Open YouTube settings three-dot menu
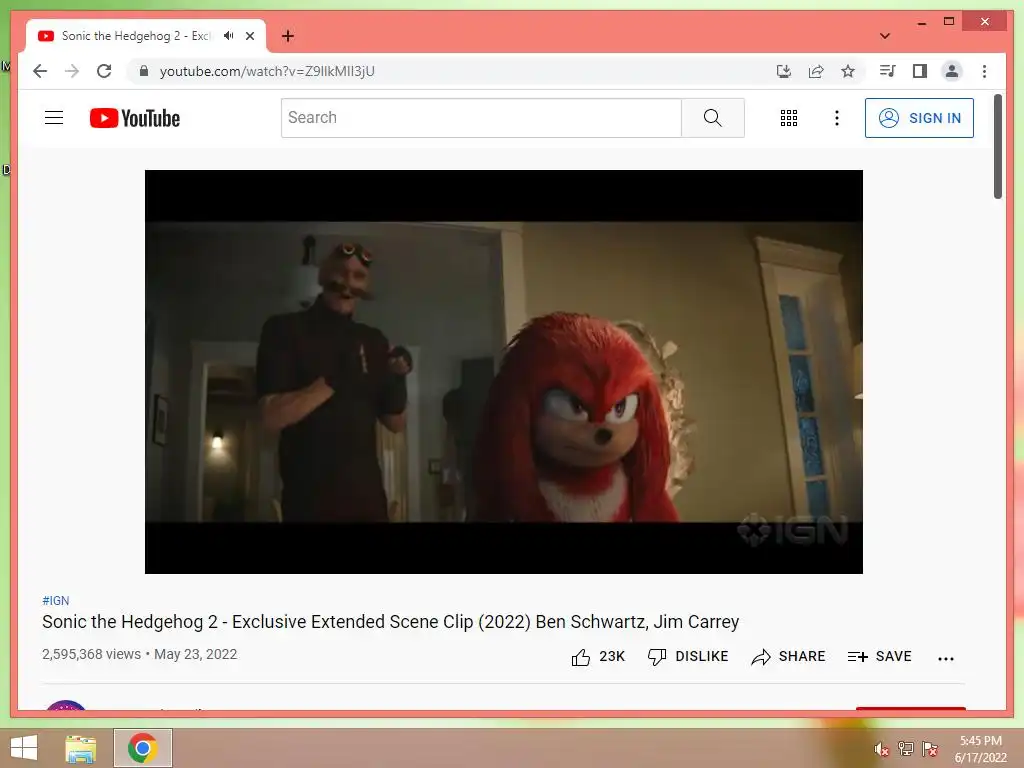 coord(837,118)
